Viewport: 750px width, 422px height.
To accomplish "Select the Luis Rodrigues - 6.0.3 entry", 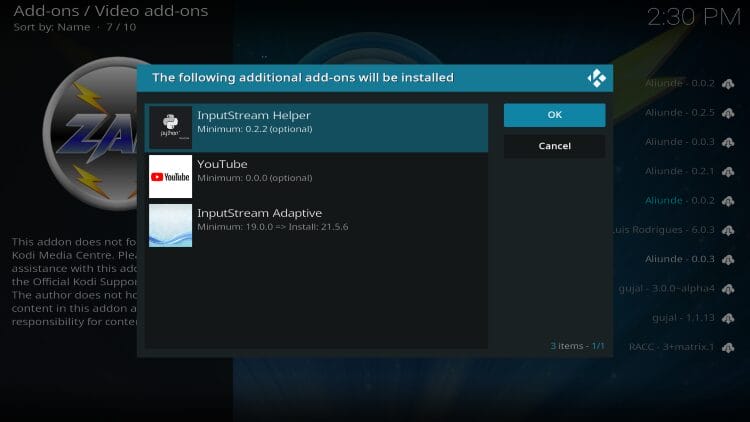I will click(x=665, y=230).
